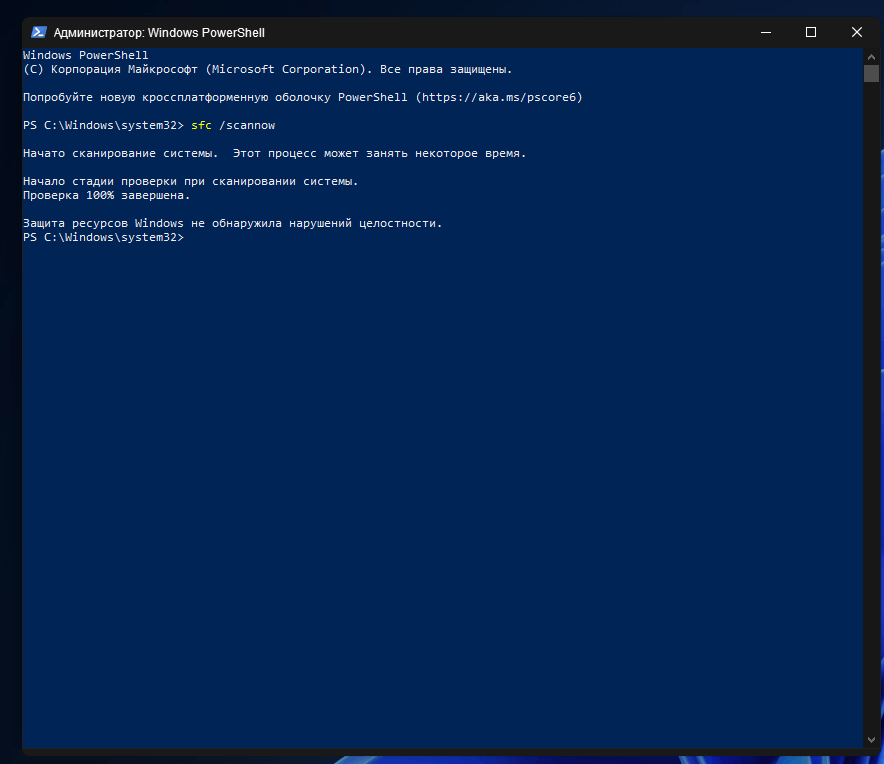Click the copyright line 'Корпорация Майкрософт'
This screenshot has height=764, width=884.
[x=267, y=69]
